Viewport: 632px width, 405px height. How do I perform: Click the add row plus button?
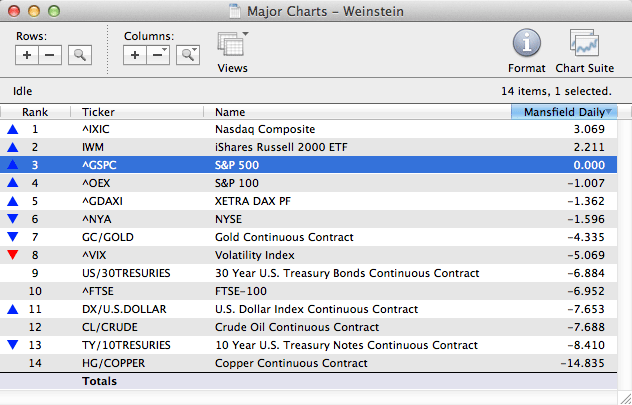pos(26,54)
